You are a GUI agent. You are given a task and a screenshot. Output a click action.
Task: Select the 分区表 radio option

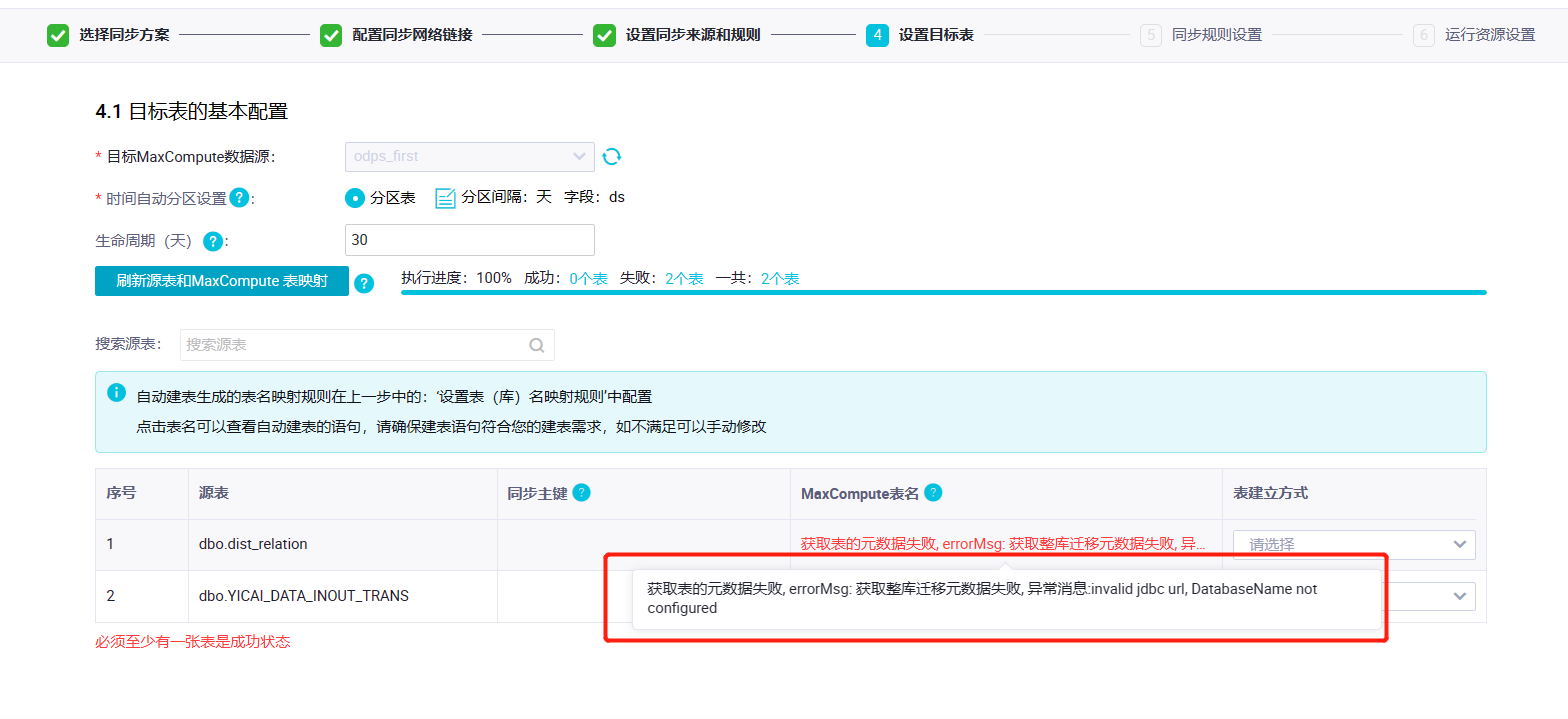[x=355, y=198]
